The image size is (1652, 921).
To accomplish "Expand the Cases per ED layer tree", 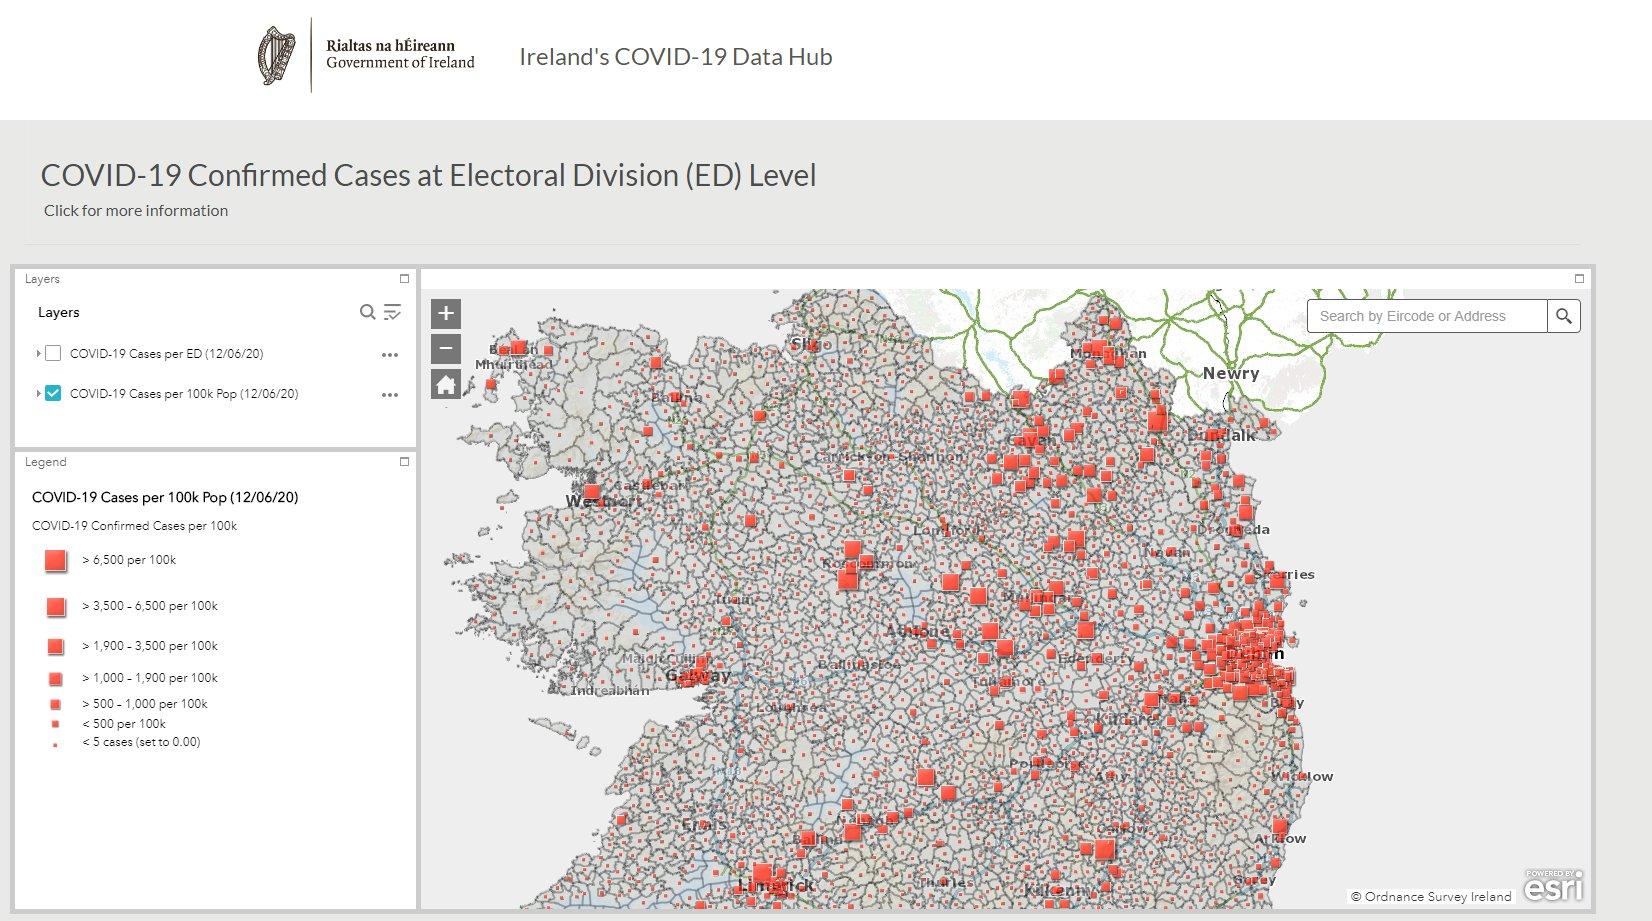I will click(x=38, y=353).
